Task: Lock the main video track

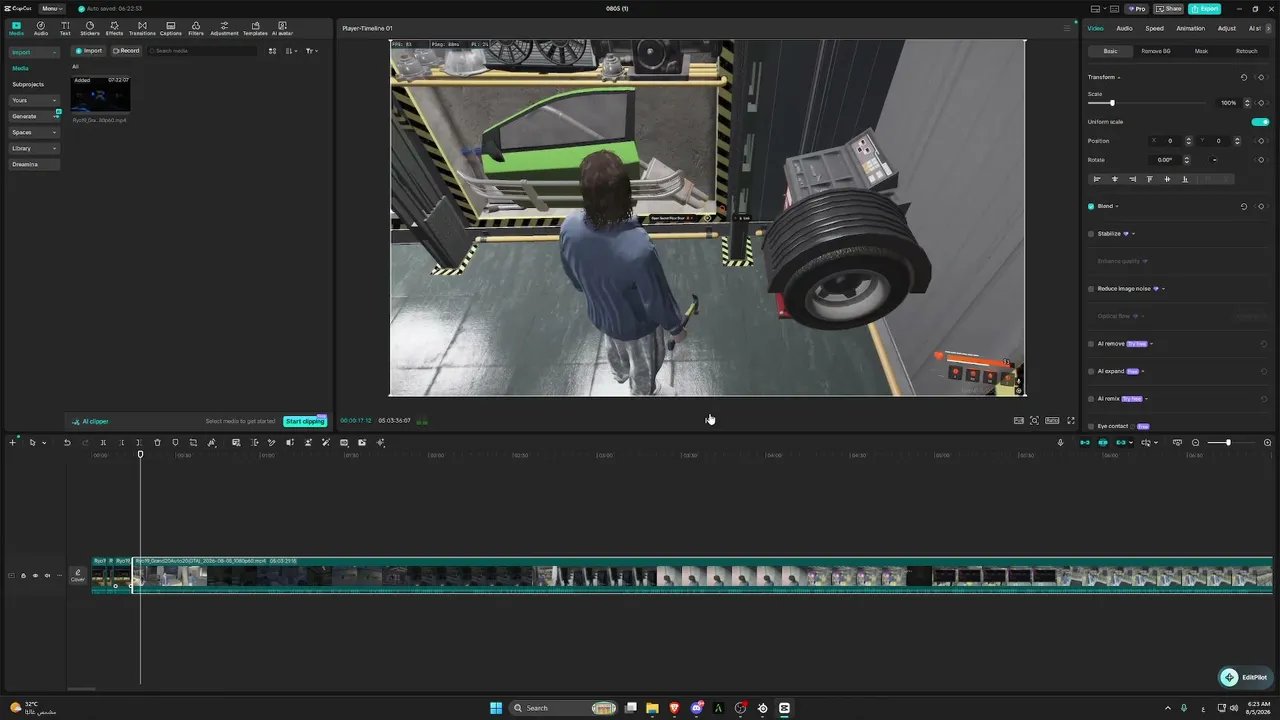Action: click(x=23, y=576)
